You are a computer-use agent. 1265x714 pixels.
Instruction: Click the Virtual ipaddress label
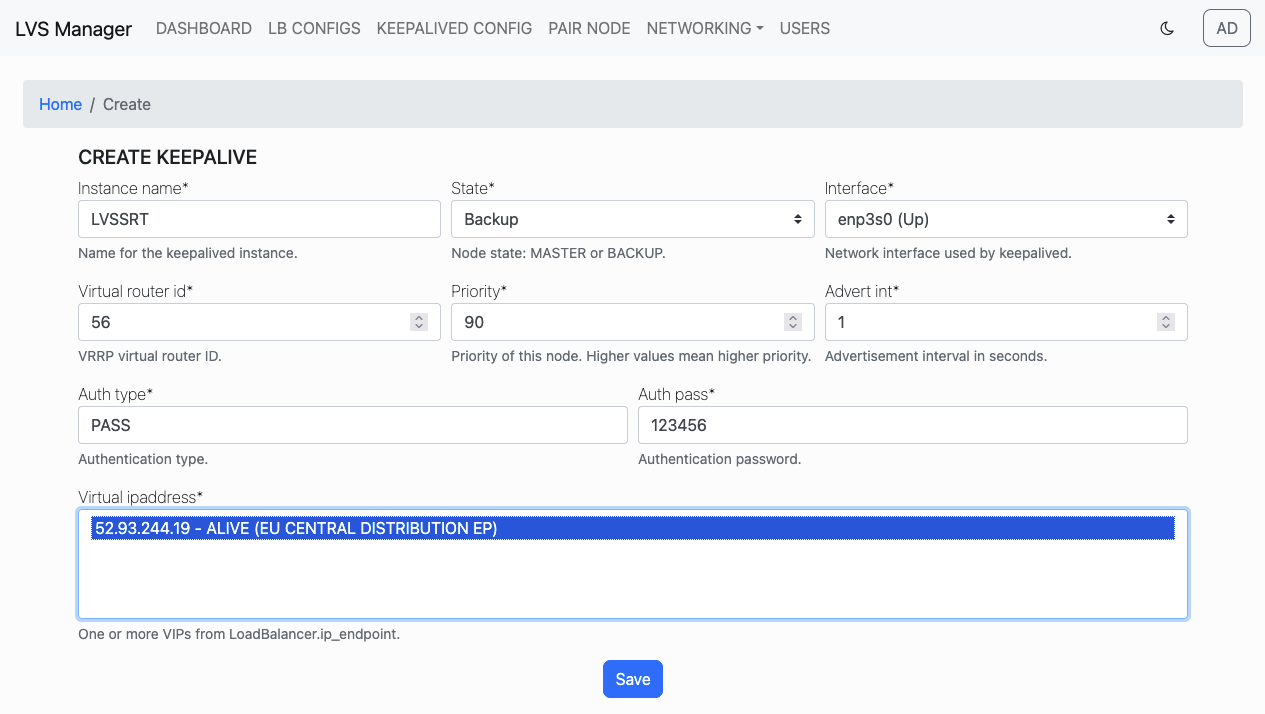(141, 497)
